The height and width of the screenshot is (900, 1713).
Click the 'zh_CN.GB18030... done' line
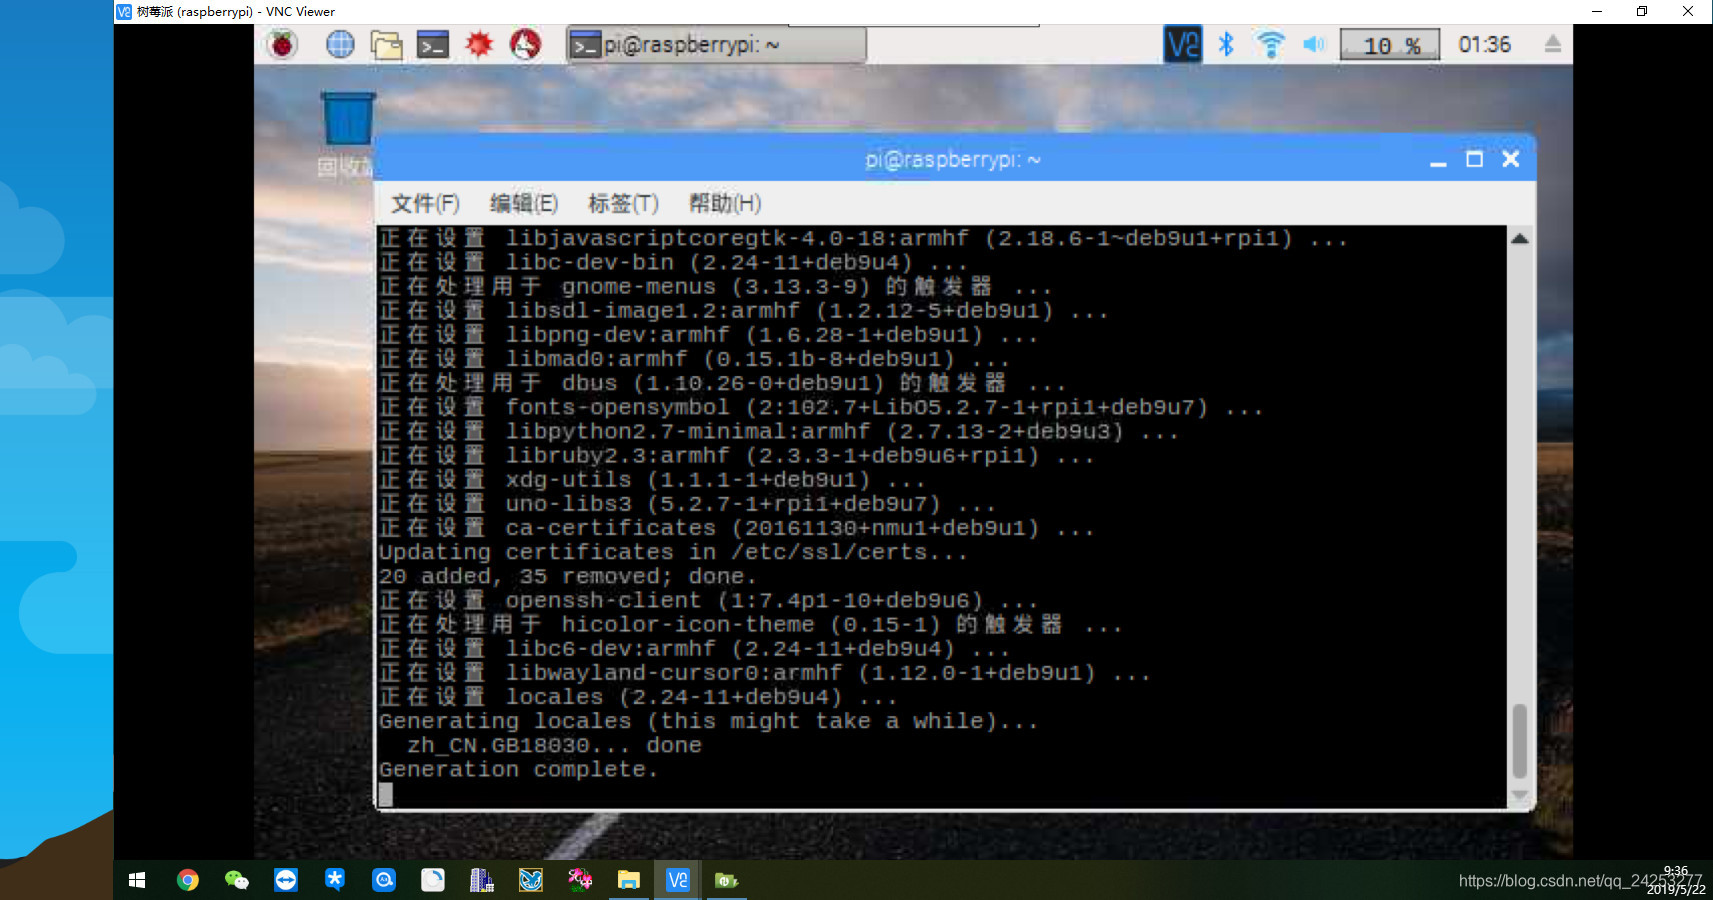(x=554, y=746)
